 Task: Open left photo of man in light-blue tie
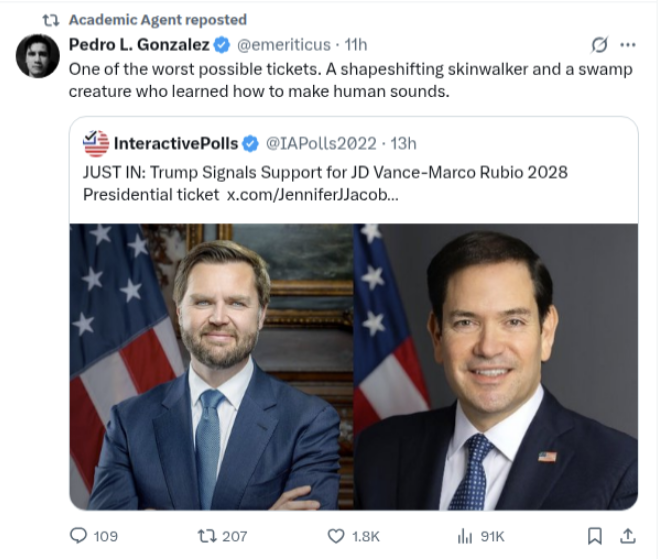[211, 367]
